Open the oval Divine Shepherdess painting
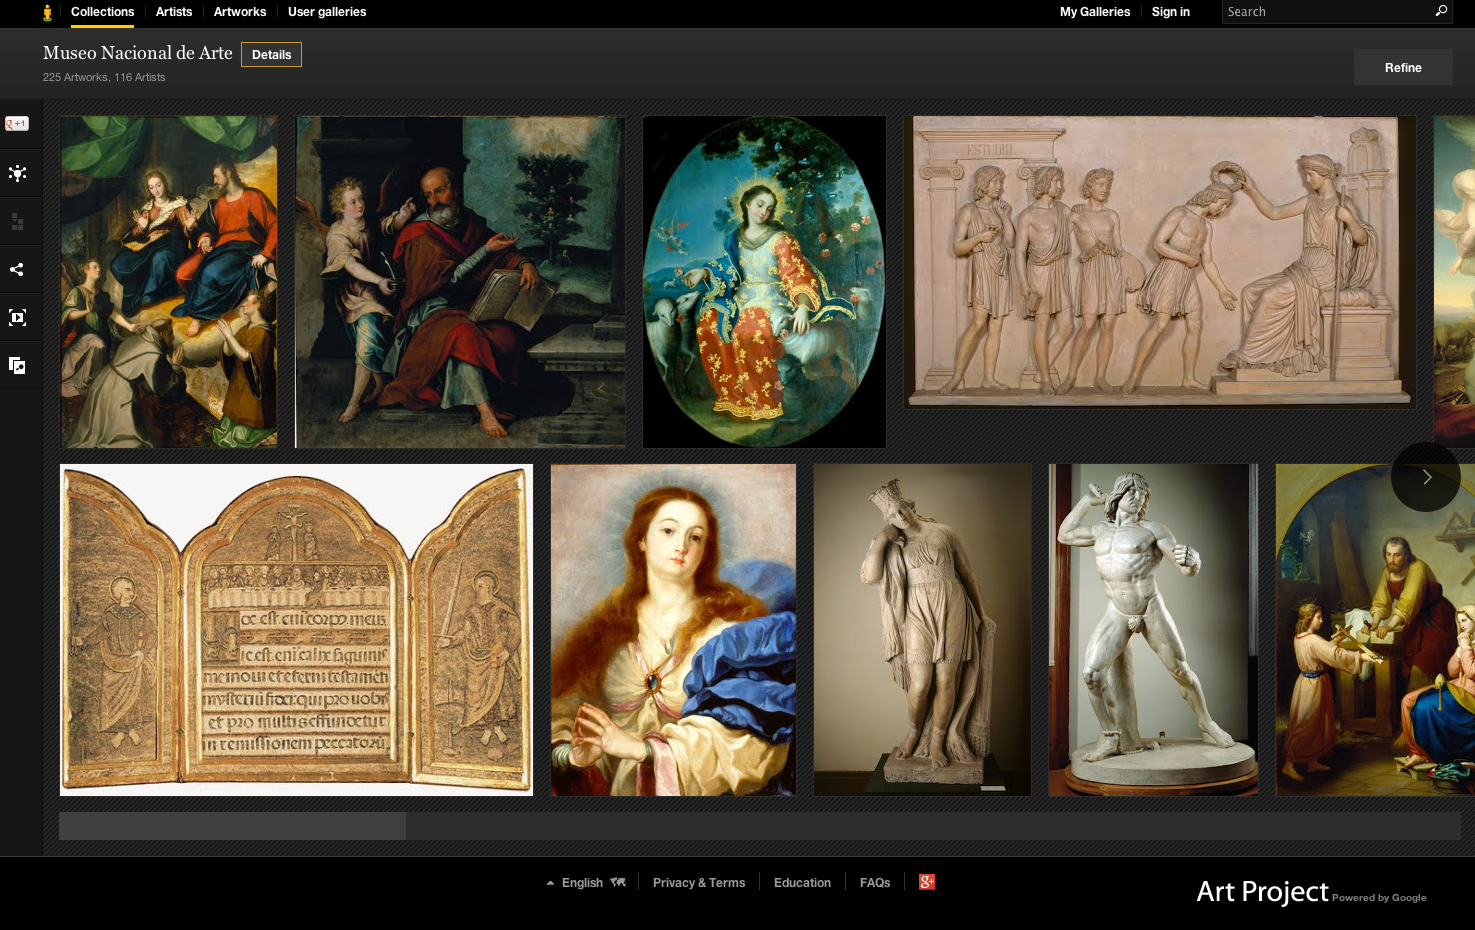Screen dimensions: 1475x930 pos(764,282)
